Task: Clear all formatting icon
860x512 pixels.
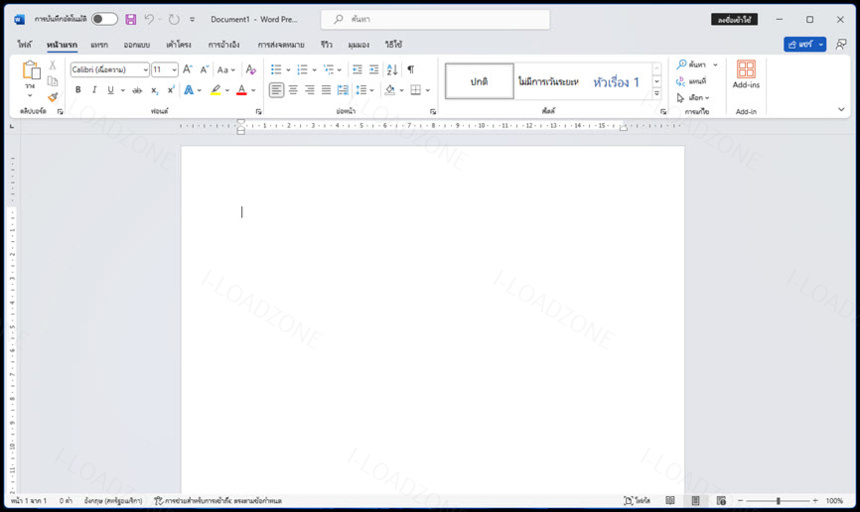Action: [x=251, y=70]
